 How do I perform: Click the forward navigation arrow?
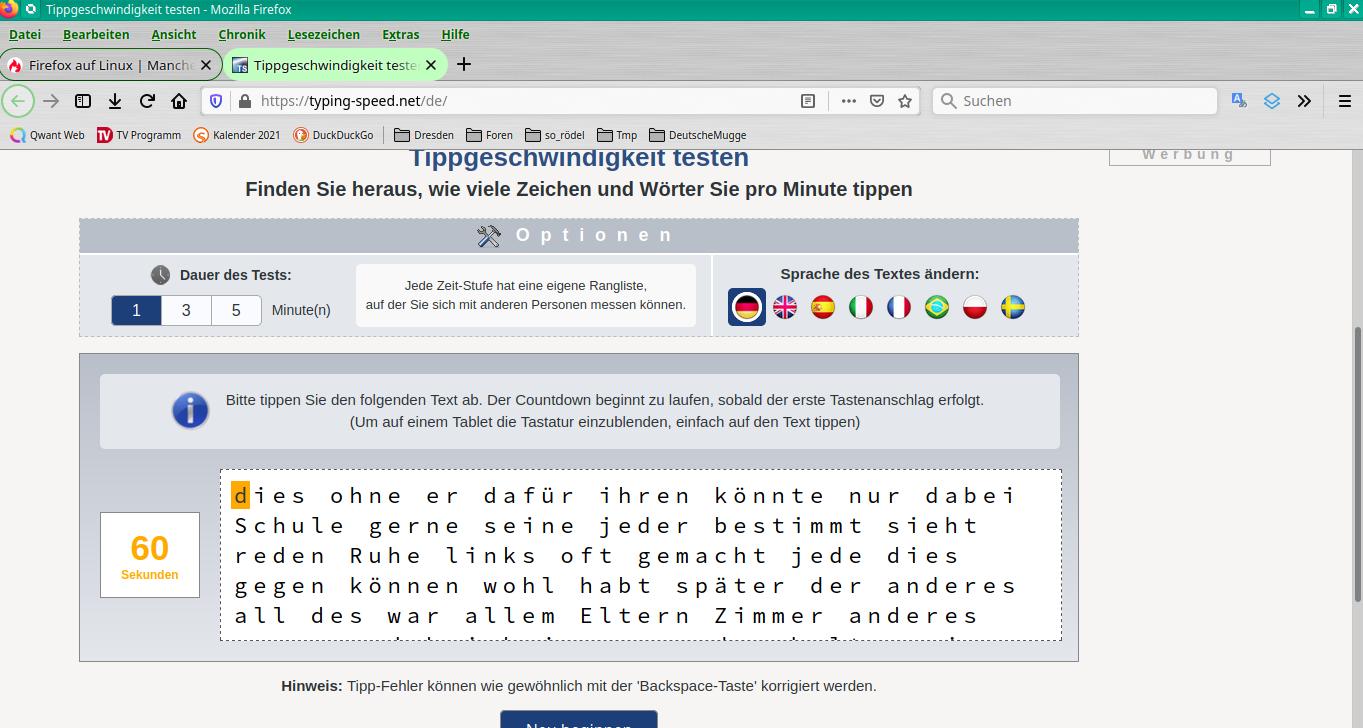(51, 101)
